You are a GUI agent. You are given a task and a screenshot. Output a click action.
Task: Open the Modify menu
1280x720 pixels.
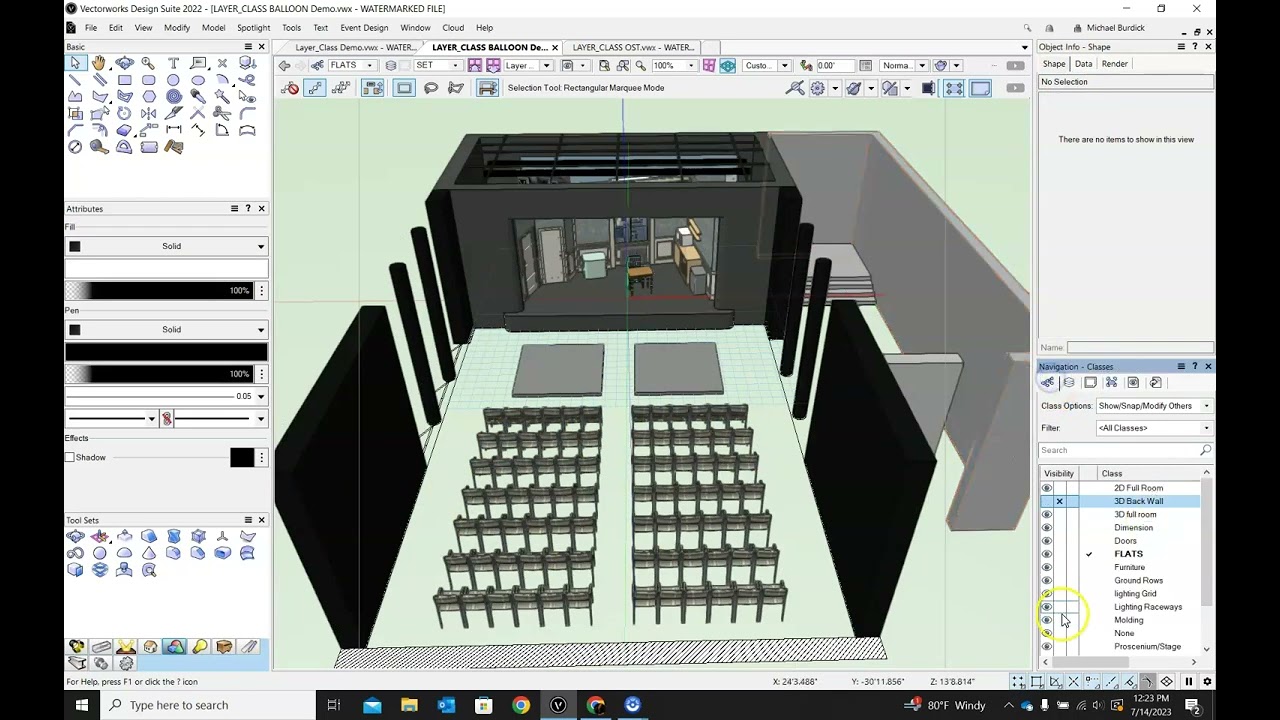point(176,28)
